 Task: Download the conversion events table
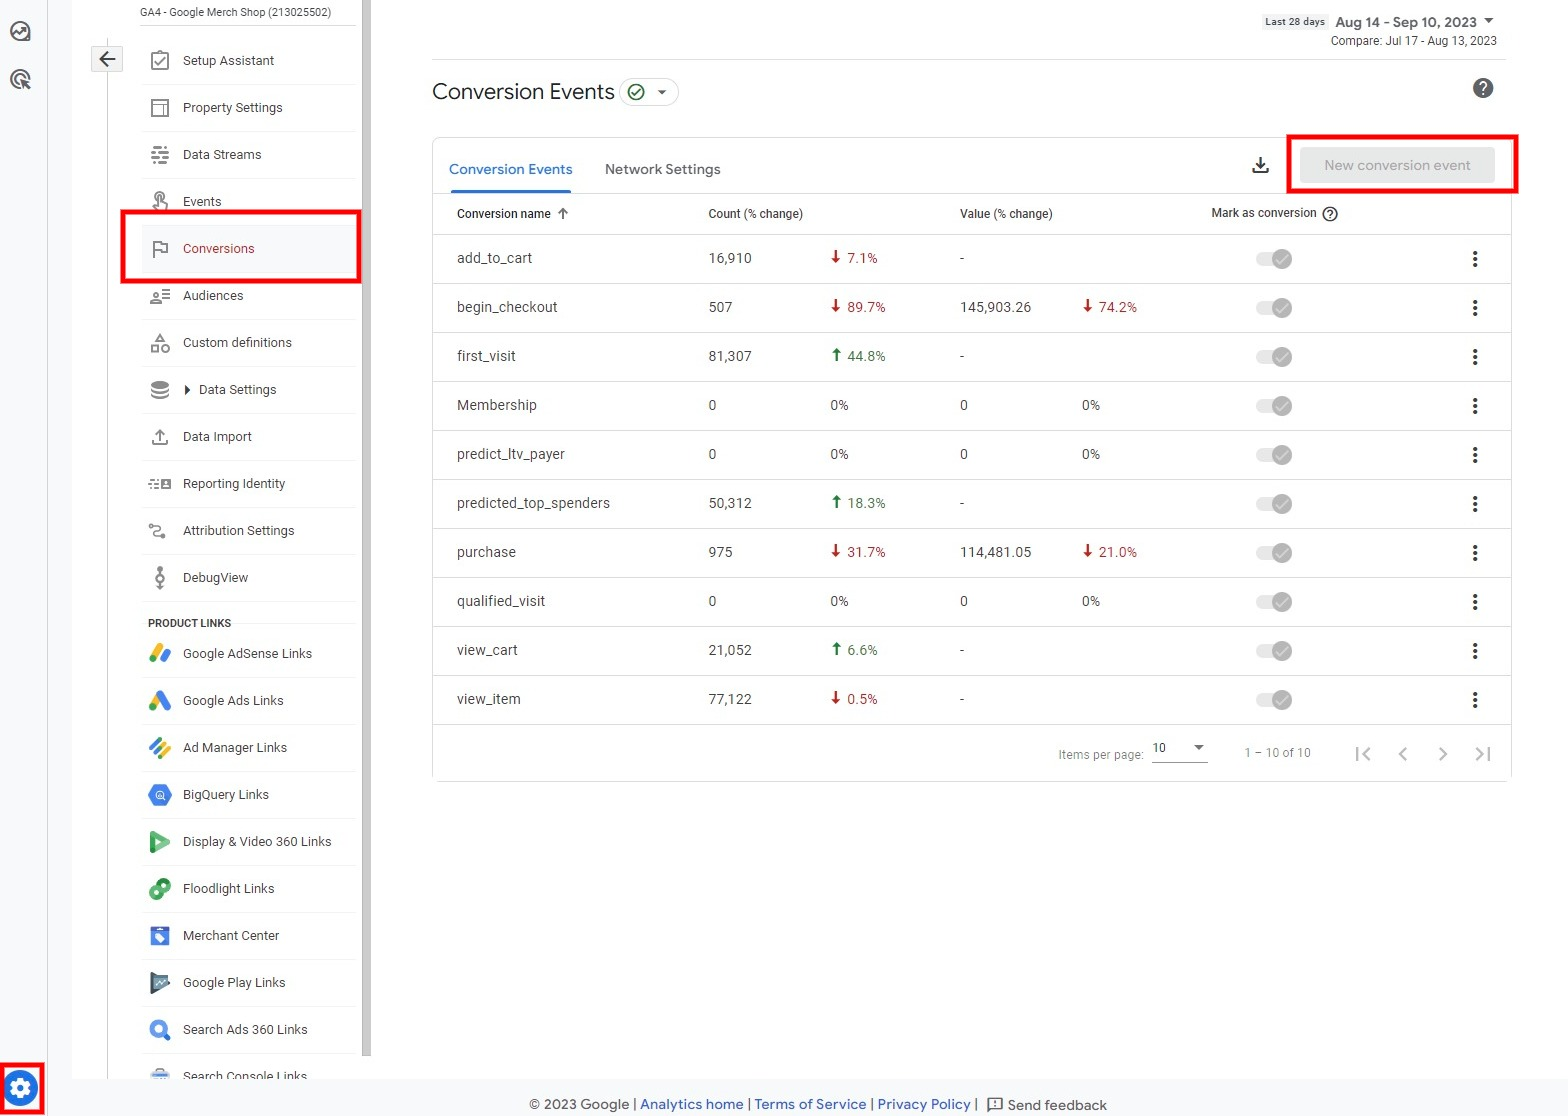point(1260,165)
